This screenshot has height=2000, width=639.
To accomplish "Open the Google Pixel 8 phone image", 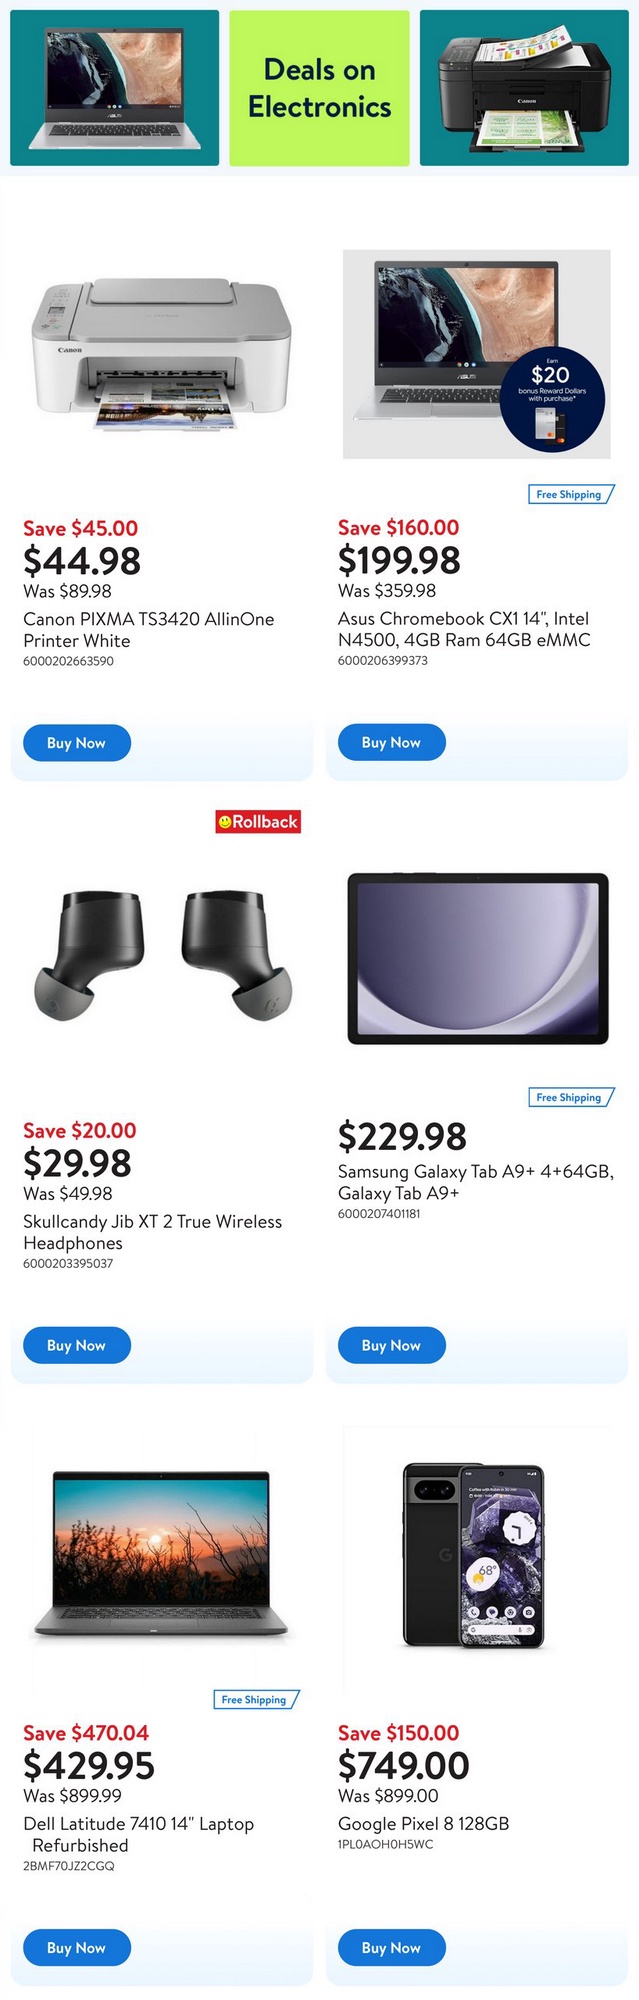I will tap(474, 1556).
